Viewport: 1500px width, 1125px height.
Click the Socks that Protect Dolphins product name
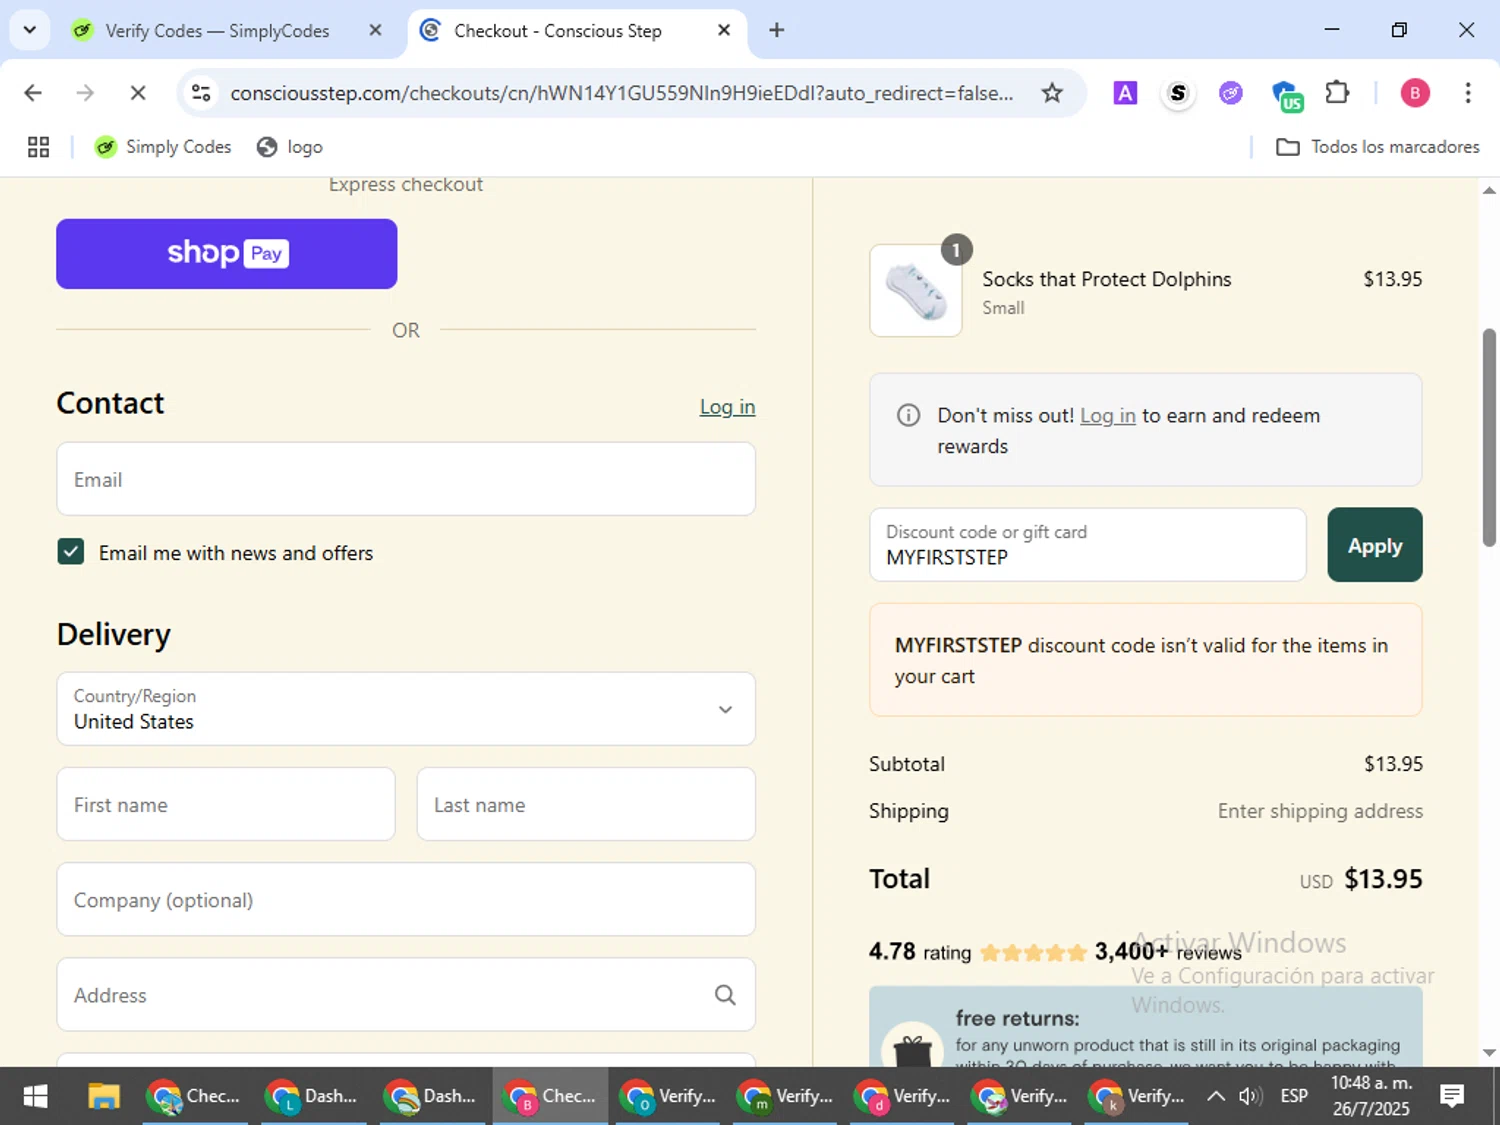[1106, 280]
